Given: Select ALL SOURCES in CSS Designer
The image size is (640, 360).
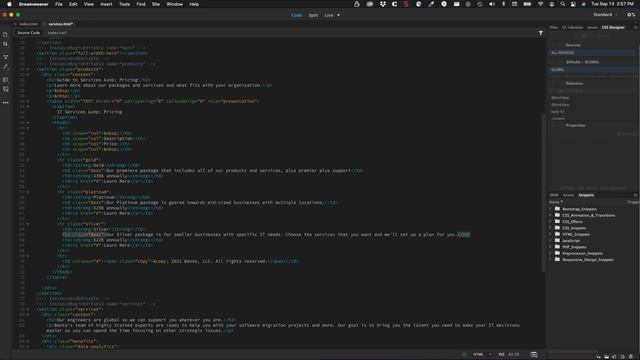Looking at the screenshot, I should (592, 53).
